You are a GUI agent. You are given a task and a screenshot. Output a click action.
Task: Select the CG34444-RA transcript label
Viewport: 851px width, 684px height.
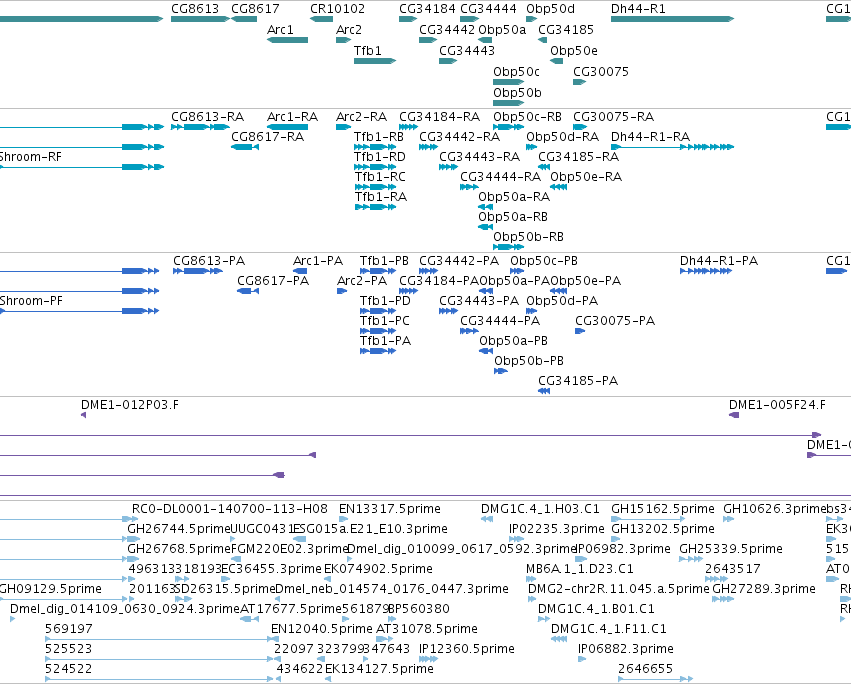[x=500, y=178]
